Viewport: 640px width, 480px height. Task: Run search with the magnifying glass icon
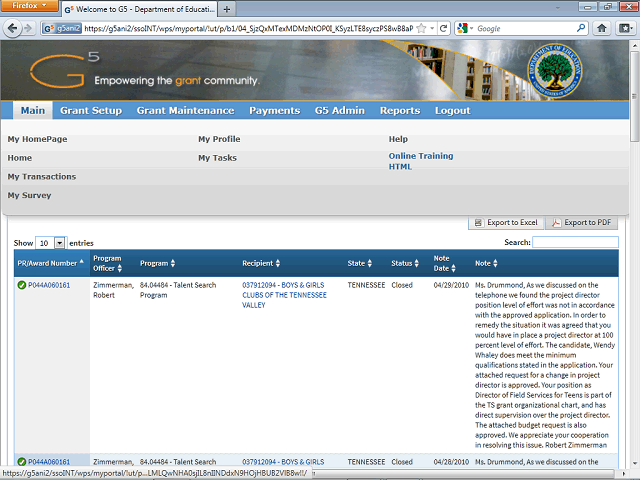click(x=581, y=28)
